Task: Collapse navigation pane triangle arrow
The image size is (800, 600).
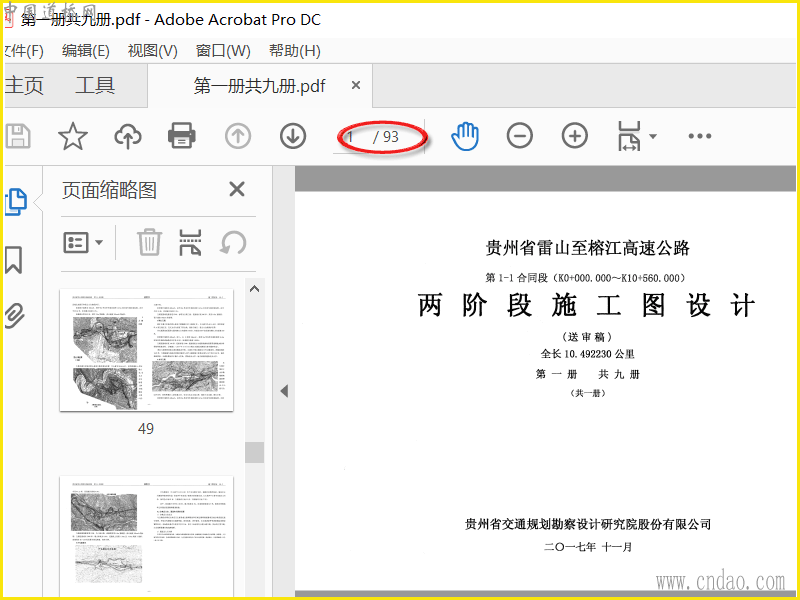Action: 284,391
